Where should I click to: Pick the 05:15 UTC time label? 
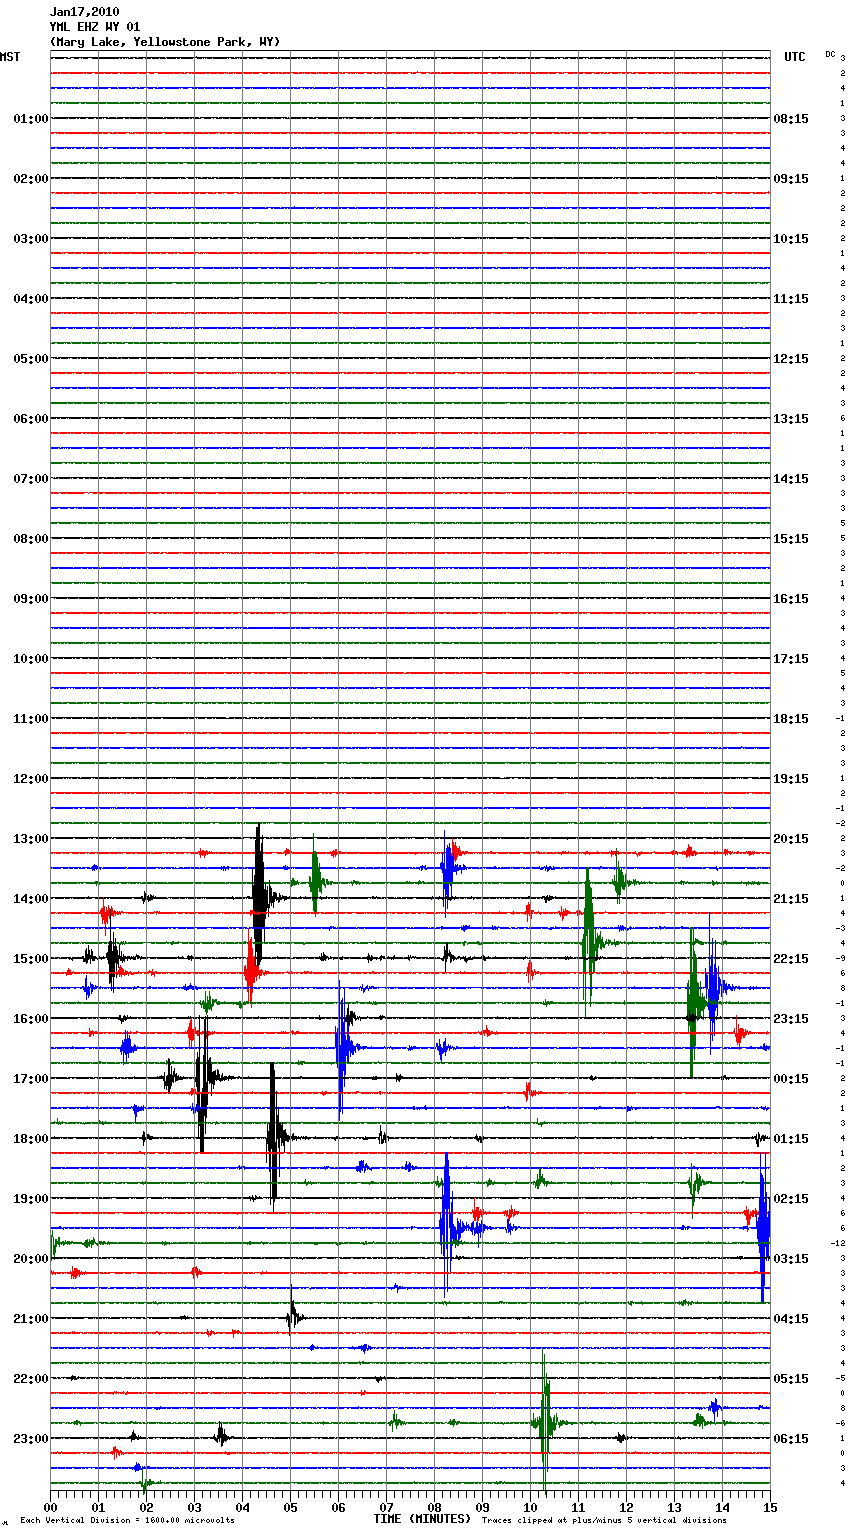791,1379
